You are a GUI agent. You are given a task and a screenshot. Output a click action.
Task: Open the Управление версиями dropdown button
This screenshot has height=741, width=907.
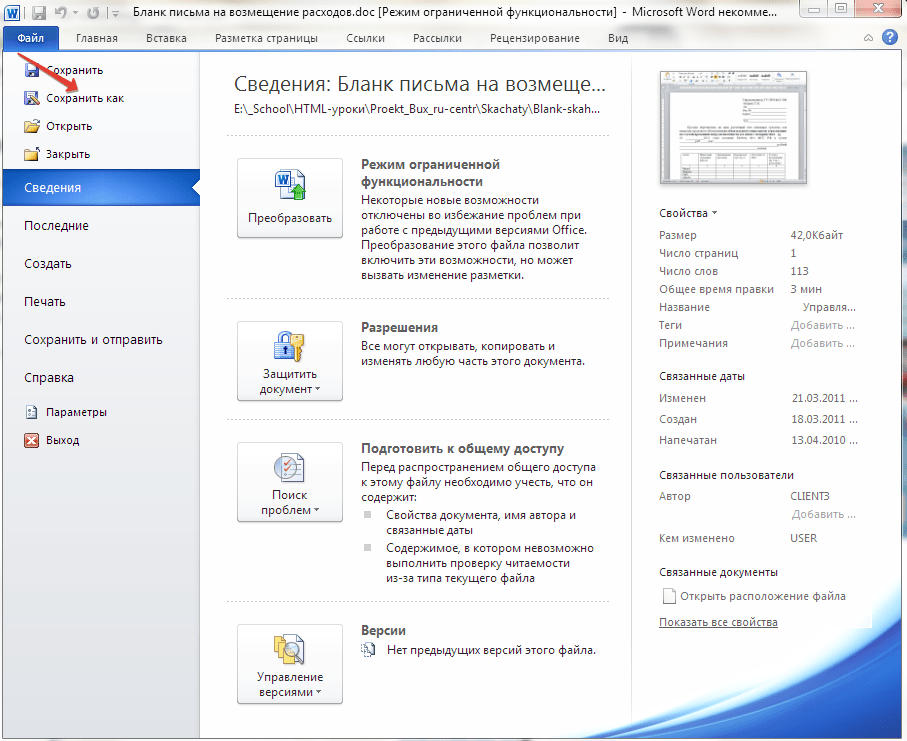290,664
